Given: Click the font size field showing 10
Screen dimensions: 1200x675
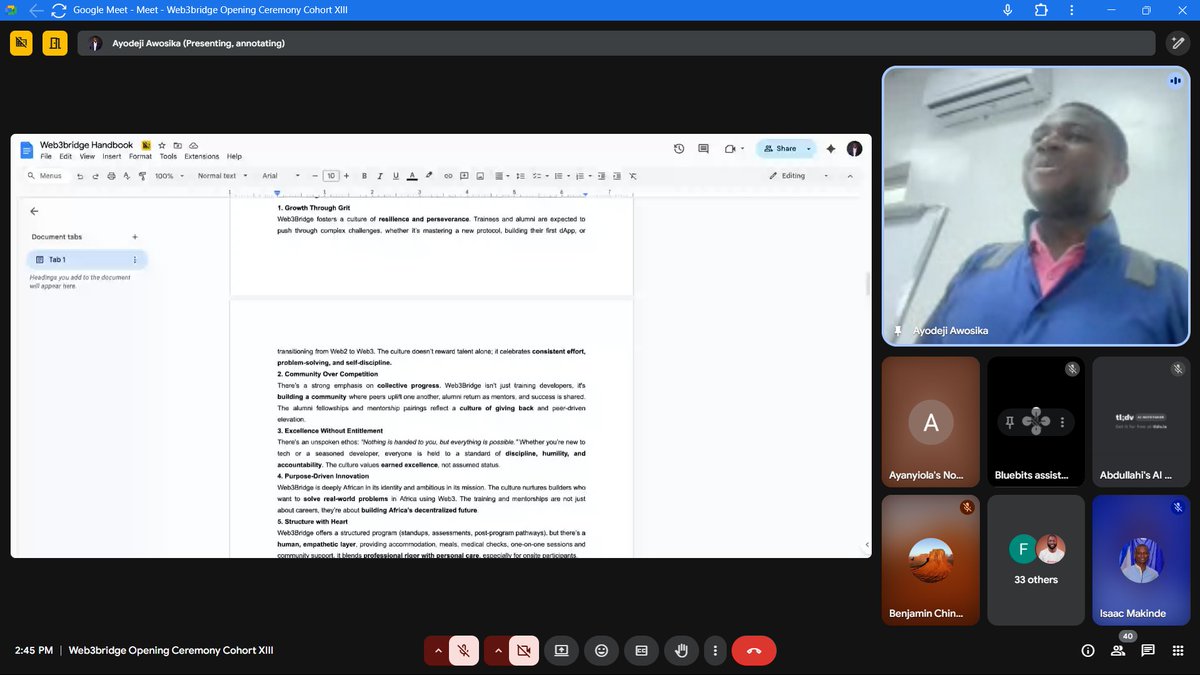Looking at the screenshot, I should coord(331,176).
